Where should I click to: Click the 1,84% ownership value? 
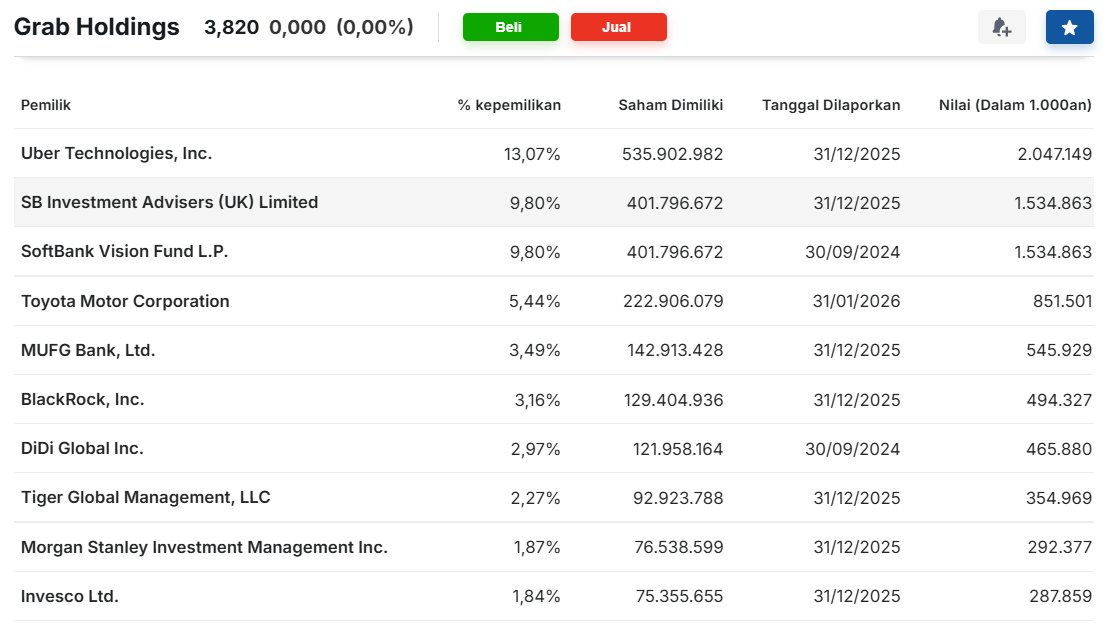click(536, 596)
